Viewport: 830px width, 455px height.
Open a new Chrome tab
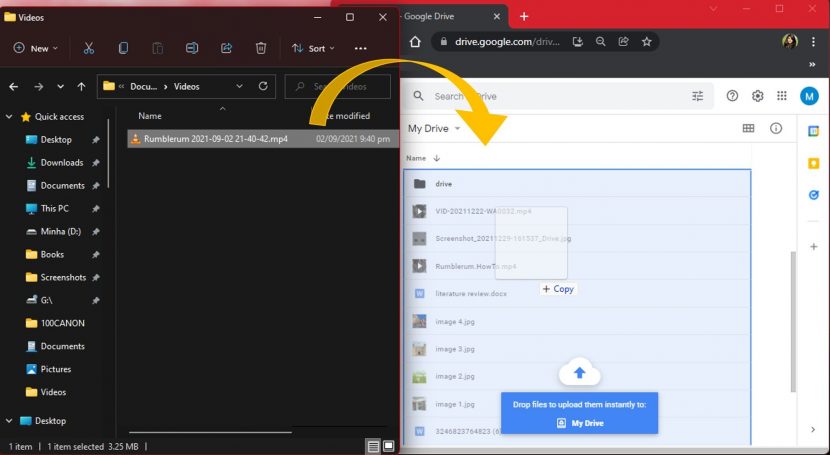click(524, 16)
